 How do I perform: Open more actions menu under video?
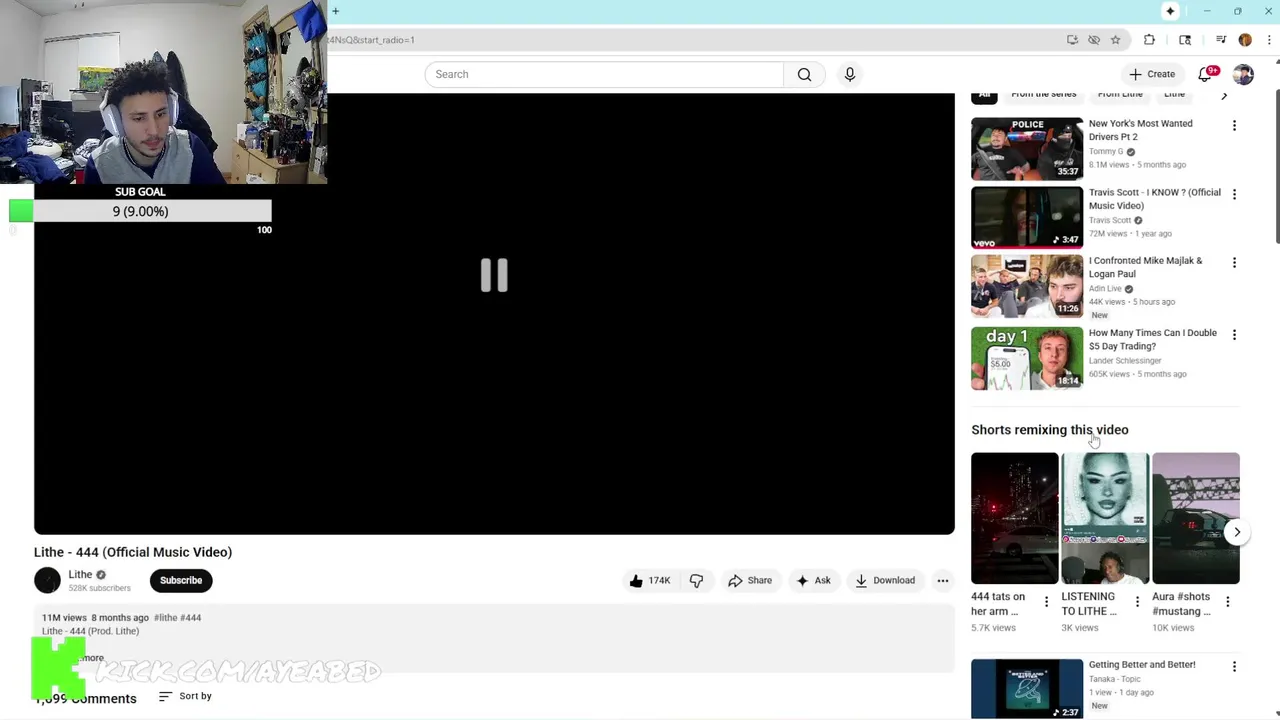[x=942, y=580]
